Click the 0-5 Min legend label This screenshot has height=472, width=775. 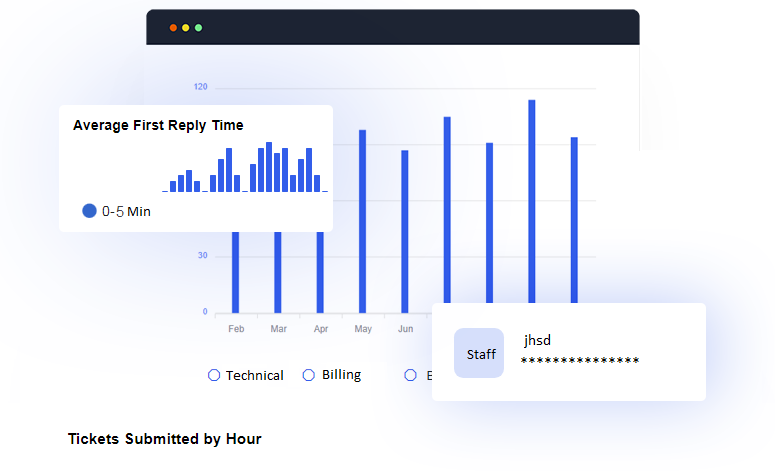pos(126,211)
